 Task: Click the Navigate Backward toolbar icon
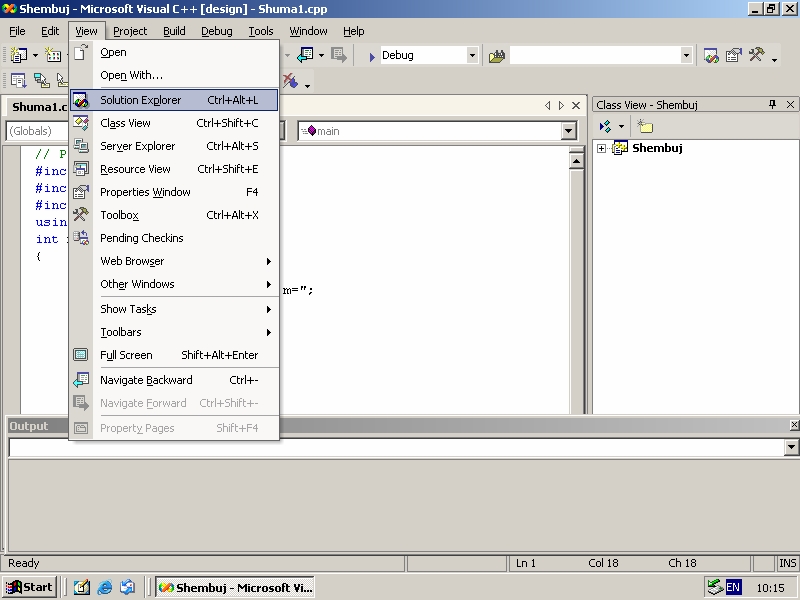(306, 55)
